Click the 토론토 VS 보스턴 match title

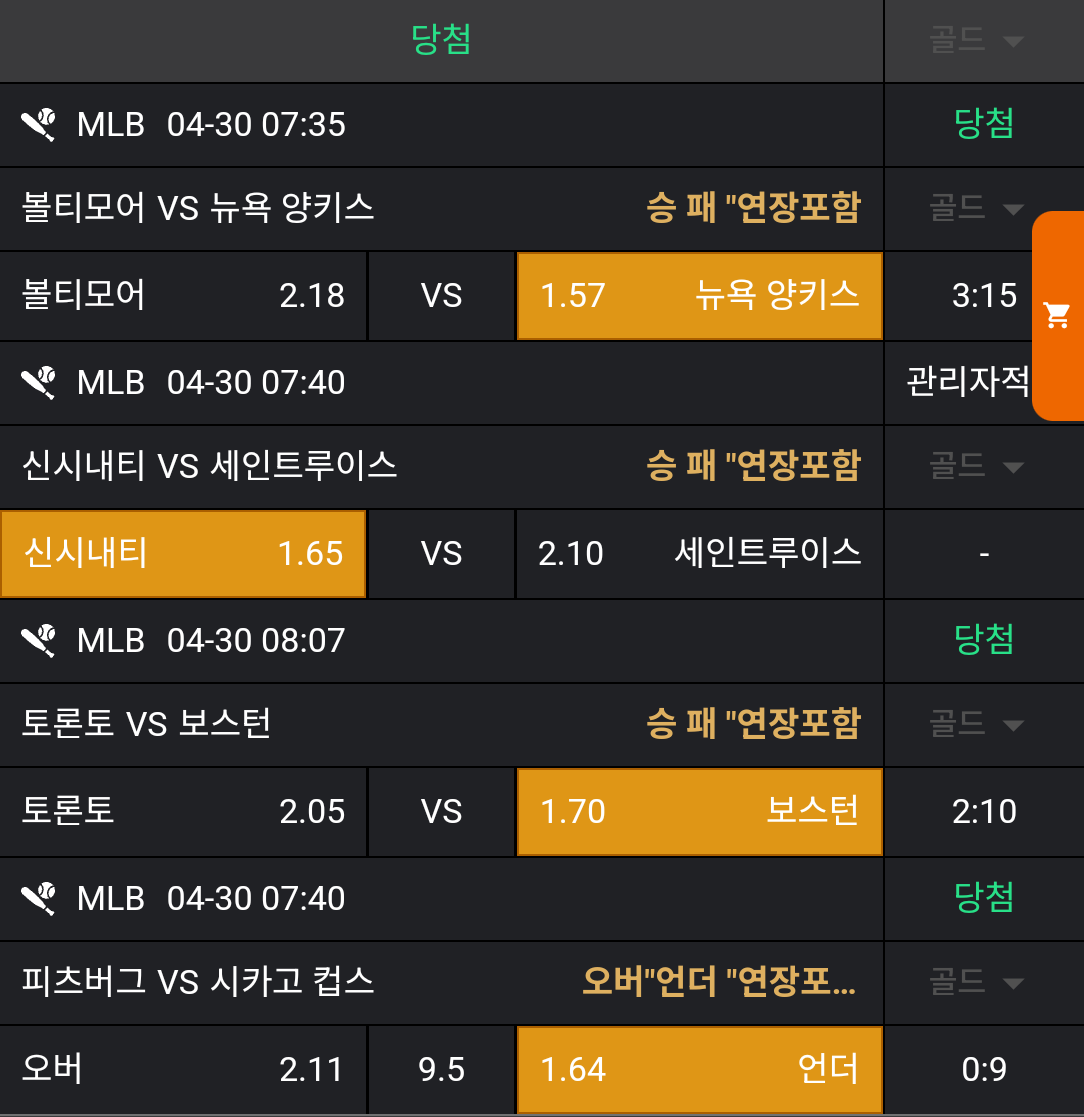coord(147,725)
